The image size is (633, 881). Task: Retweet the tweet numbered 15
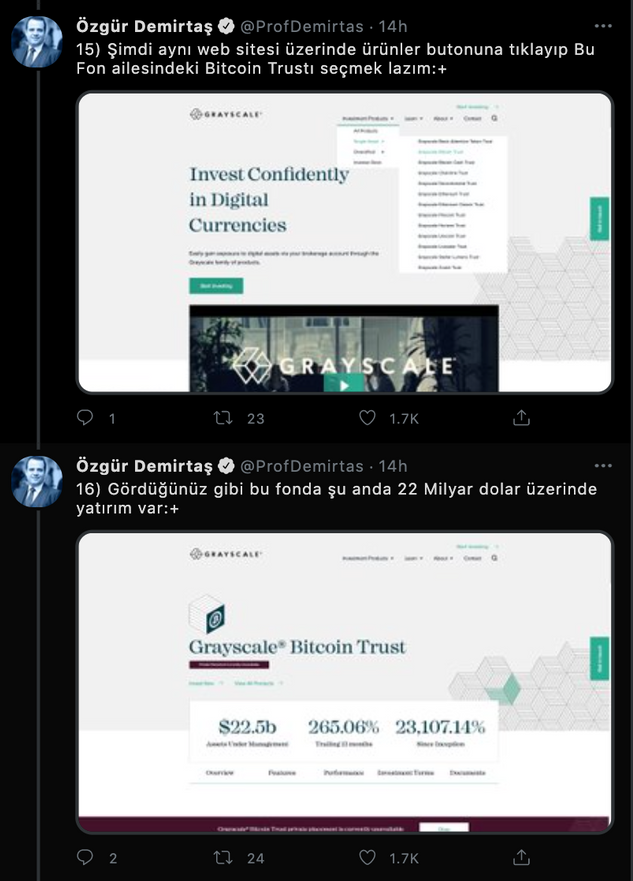223,418
